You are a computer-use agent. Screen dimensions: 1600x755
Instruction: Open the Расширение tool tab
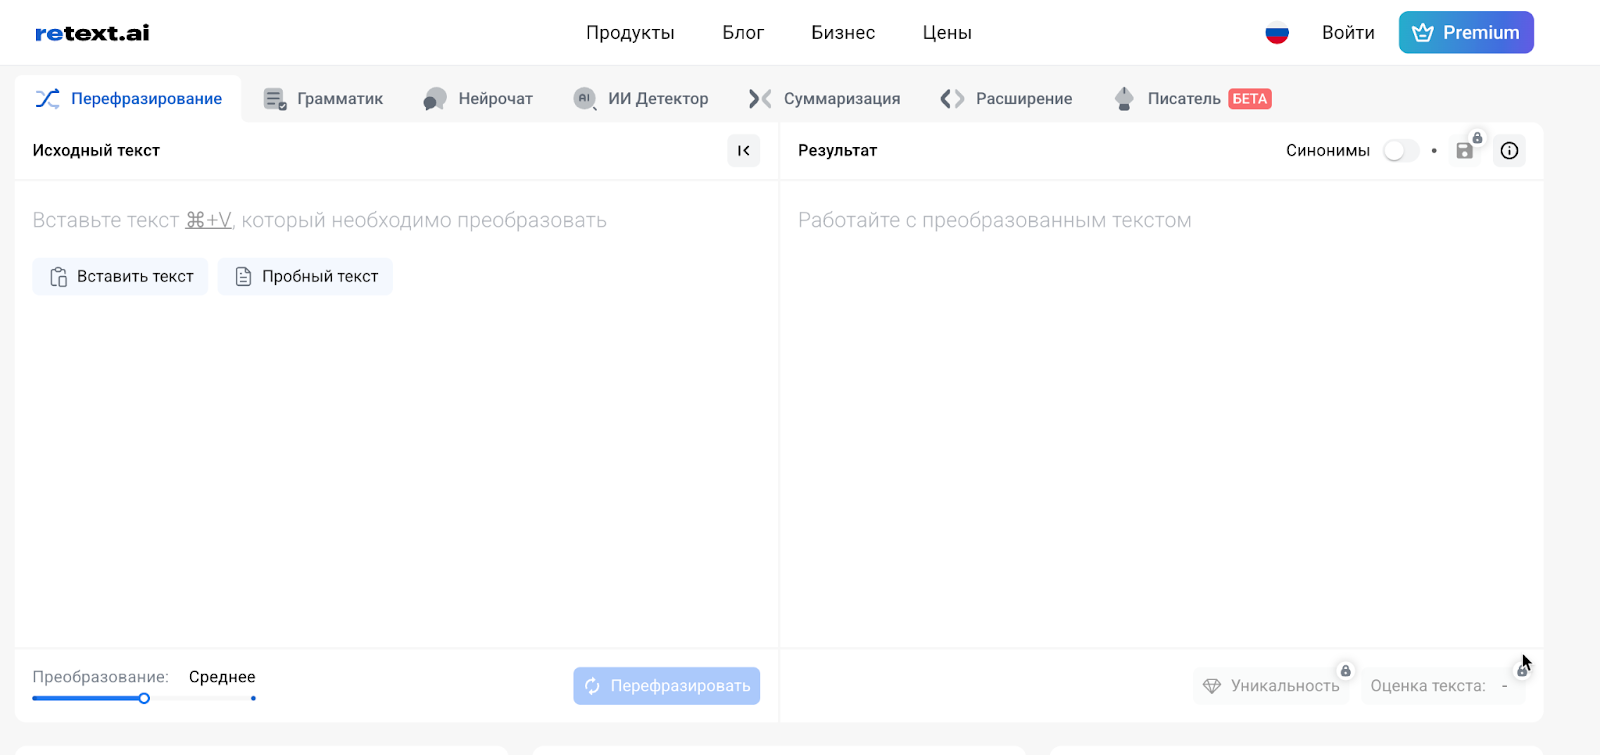click(1007, 99)
